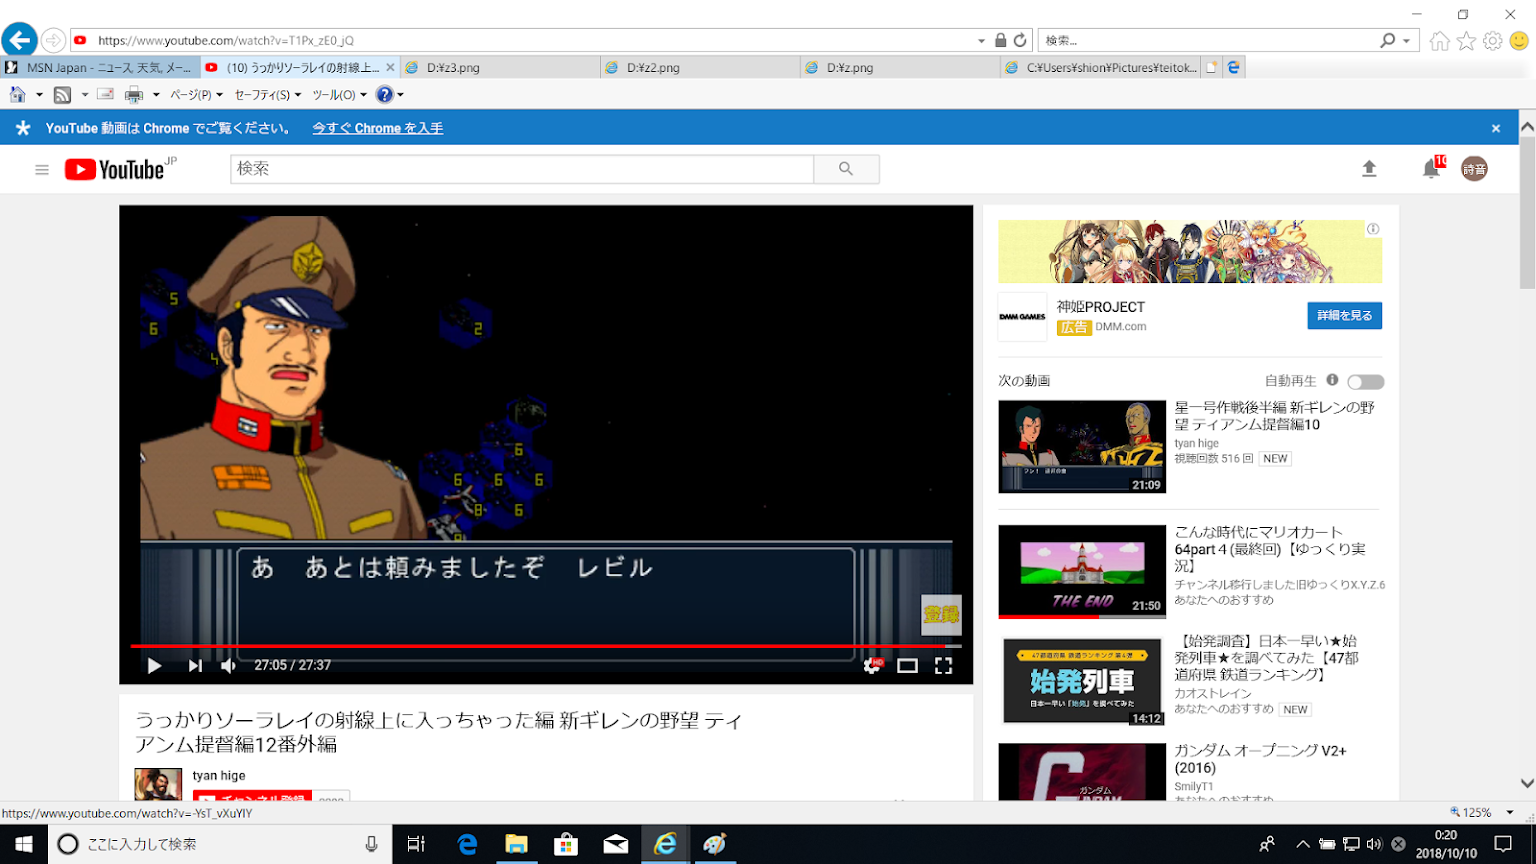This screenshot has height=864, width=1536.
Task: Open マリオカート64 part4 video title
Action: click(x=1270, y=549)
